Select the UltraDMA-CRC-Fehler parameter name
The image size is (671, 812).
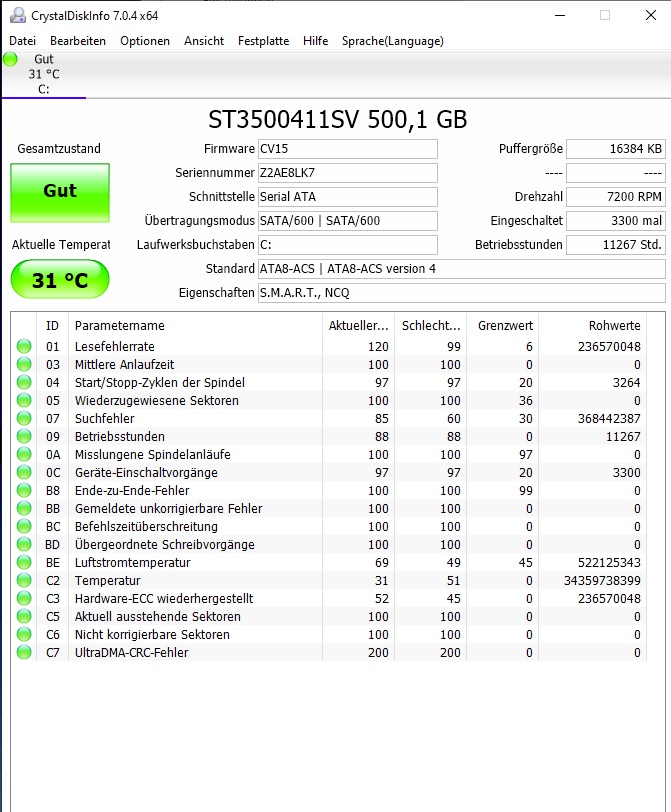tap(132, 652)
